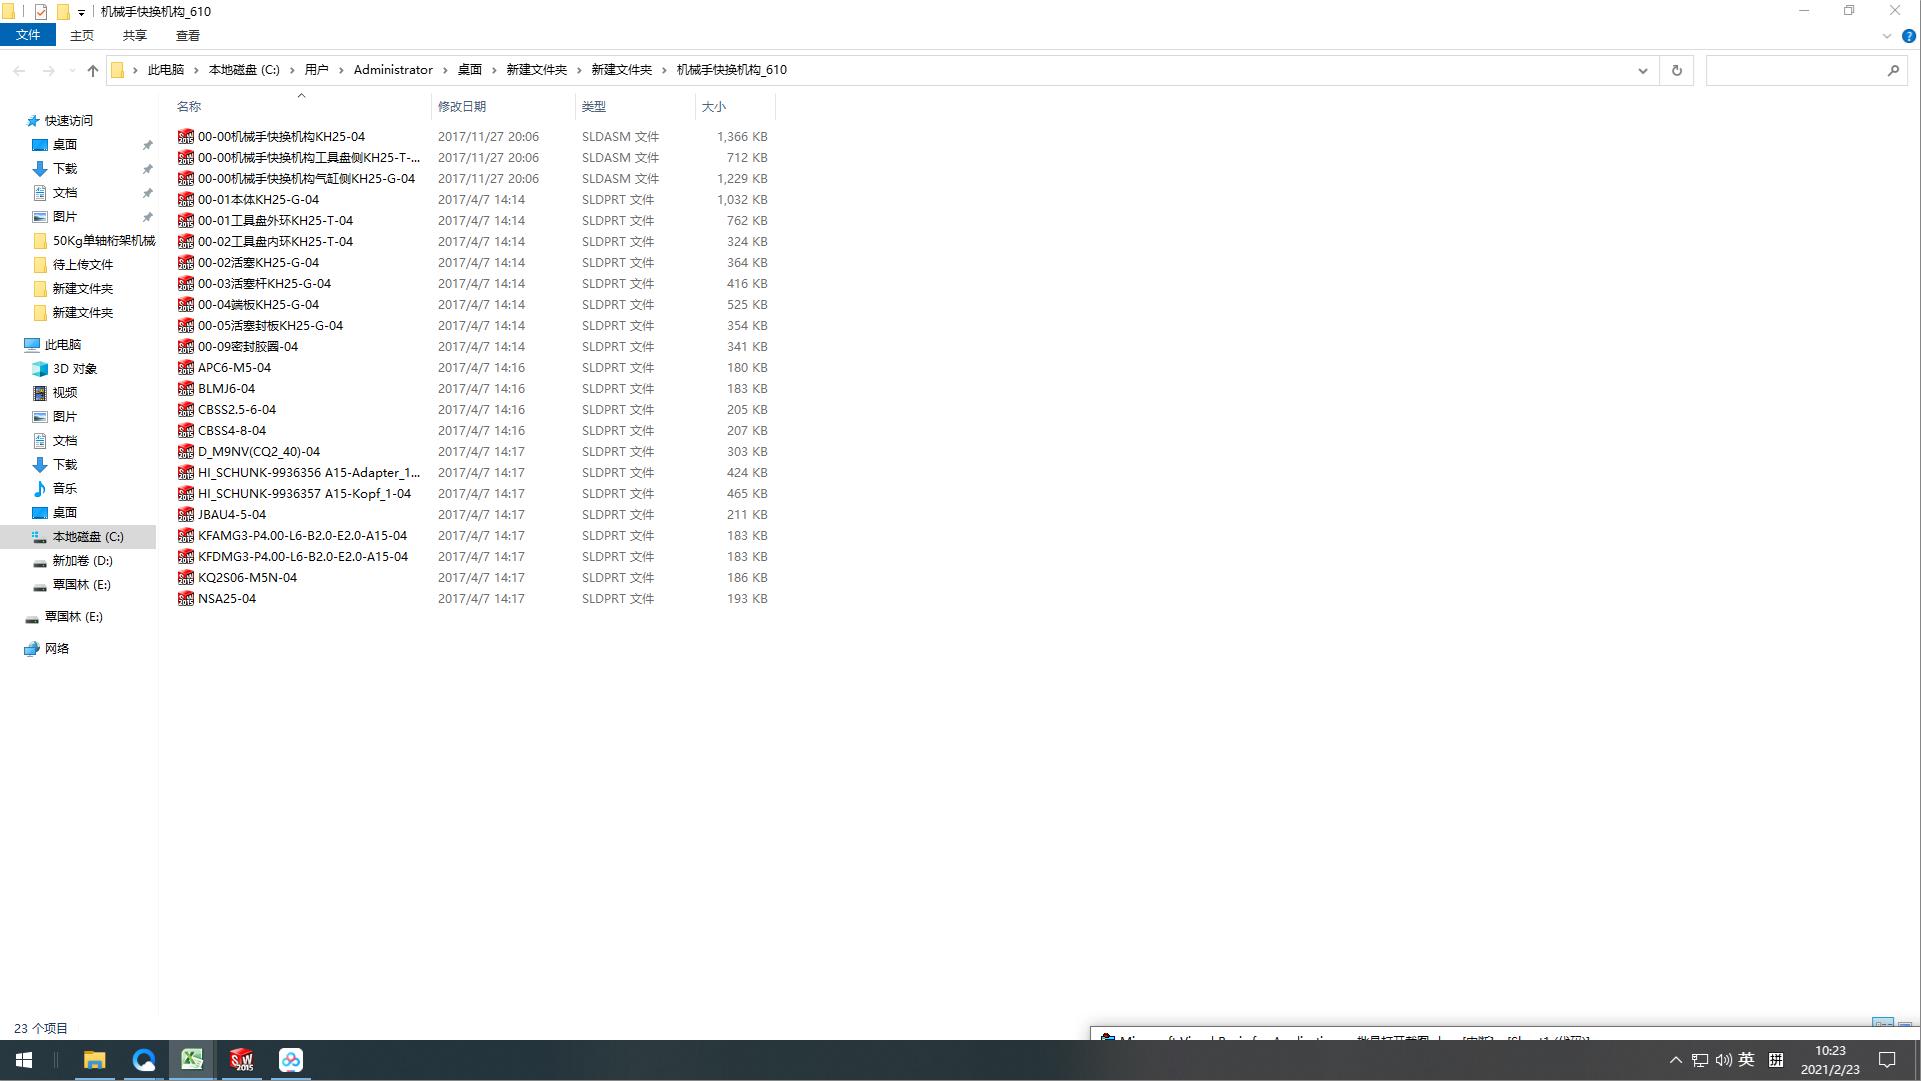The width and height of the screenshot is (1921, 1081).
Task: Click the search magnifier icon
Action: point(1893,70)
